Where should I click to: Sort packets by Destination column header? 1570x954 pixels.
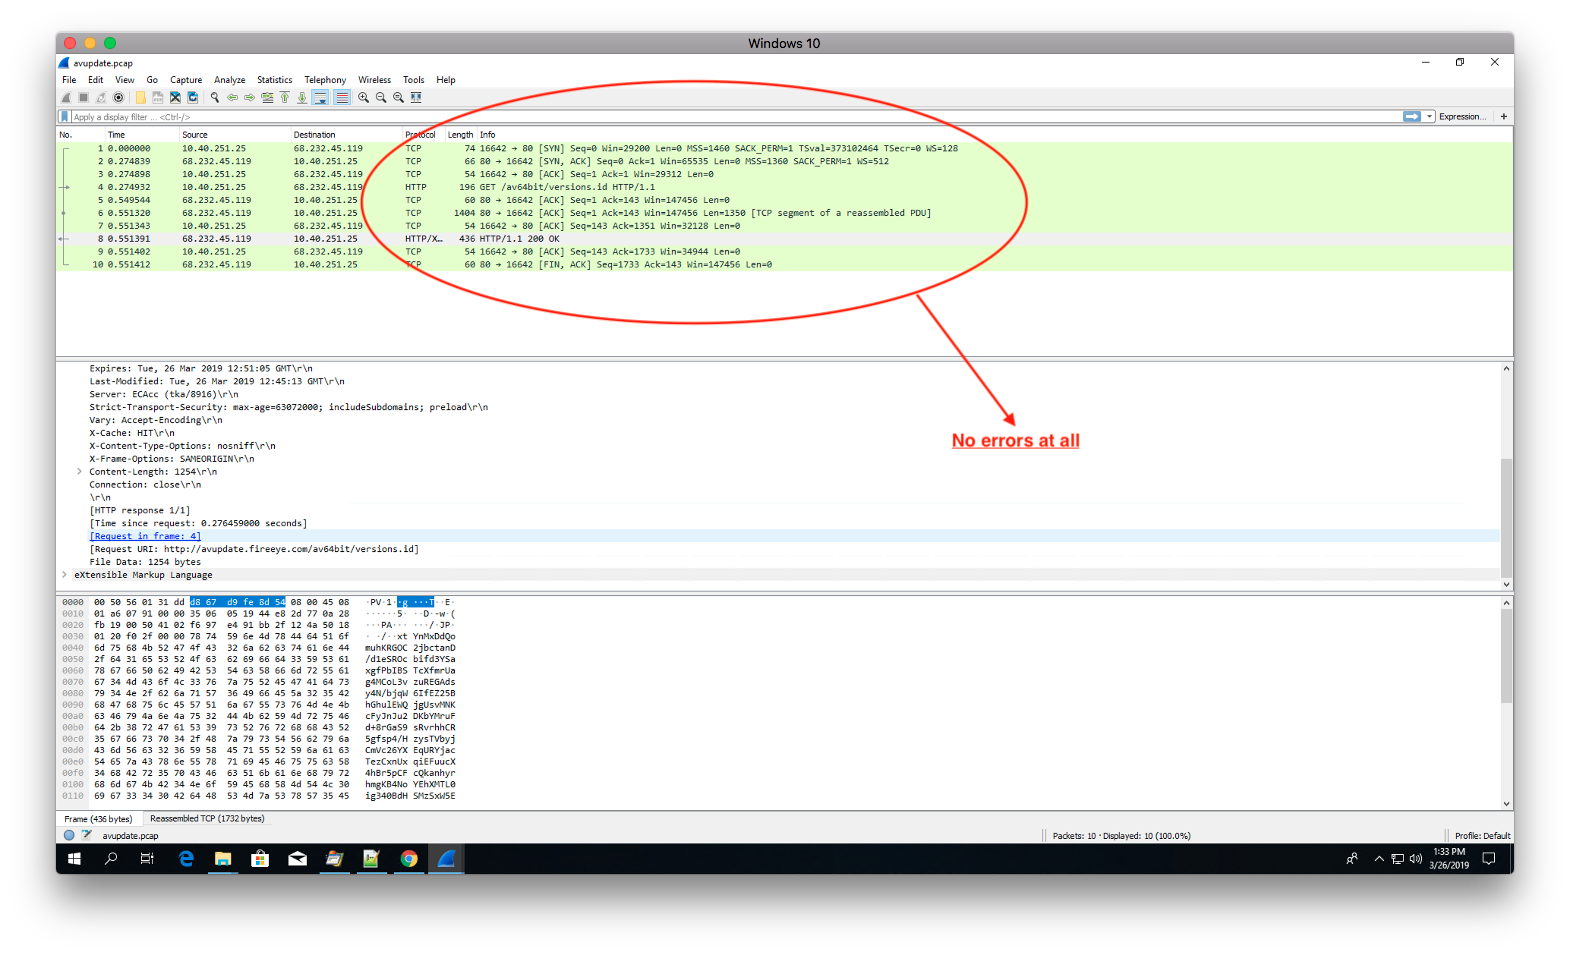[x=346, y=135]
